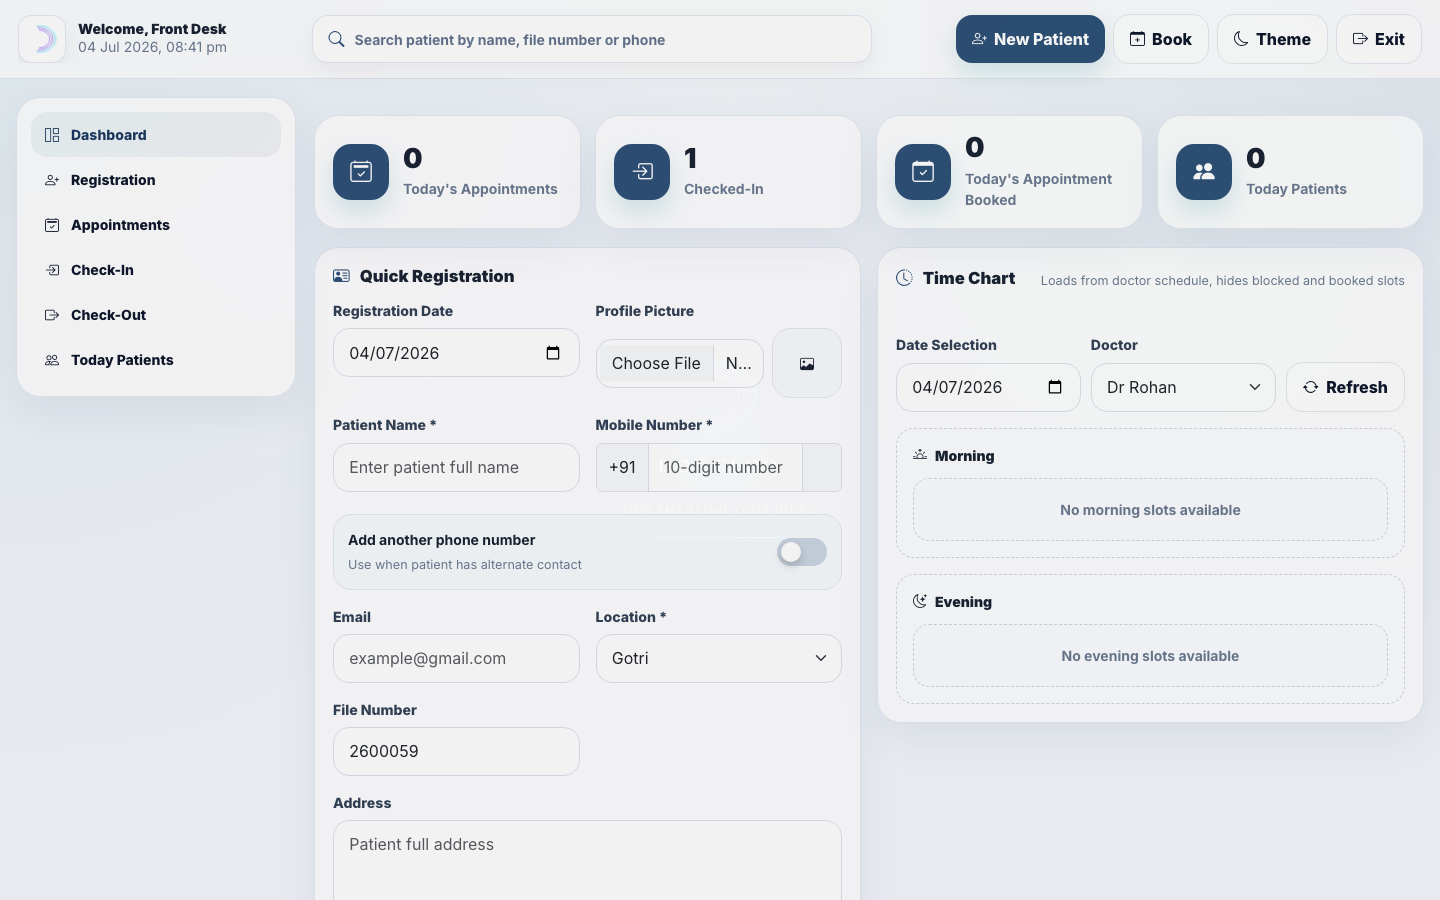Open the Date Selection calendar icon in Time Chart
Image resolution: width=1440 pixels, height=900 pixels.
pyautogui.click(x=1055, y=387)
